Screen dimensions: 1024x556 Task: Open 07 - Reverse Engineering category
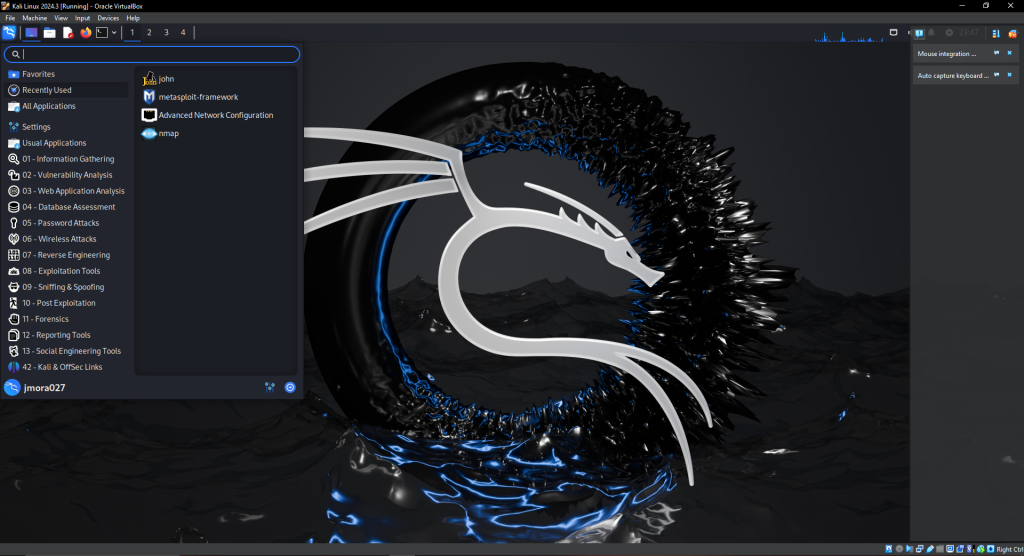coord(67,255)
